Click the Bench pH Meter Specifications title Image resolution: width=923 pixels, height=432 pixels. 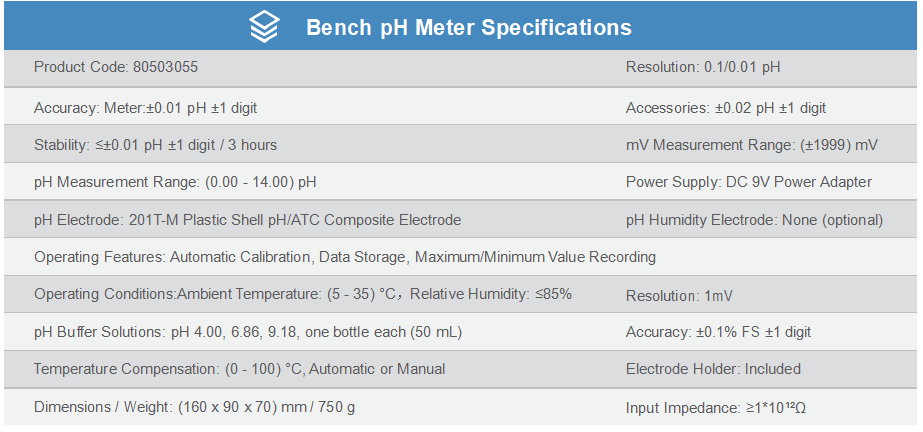(469, 28)
